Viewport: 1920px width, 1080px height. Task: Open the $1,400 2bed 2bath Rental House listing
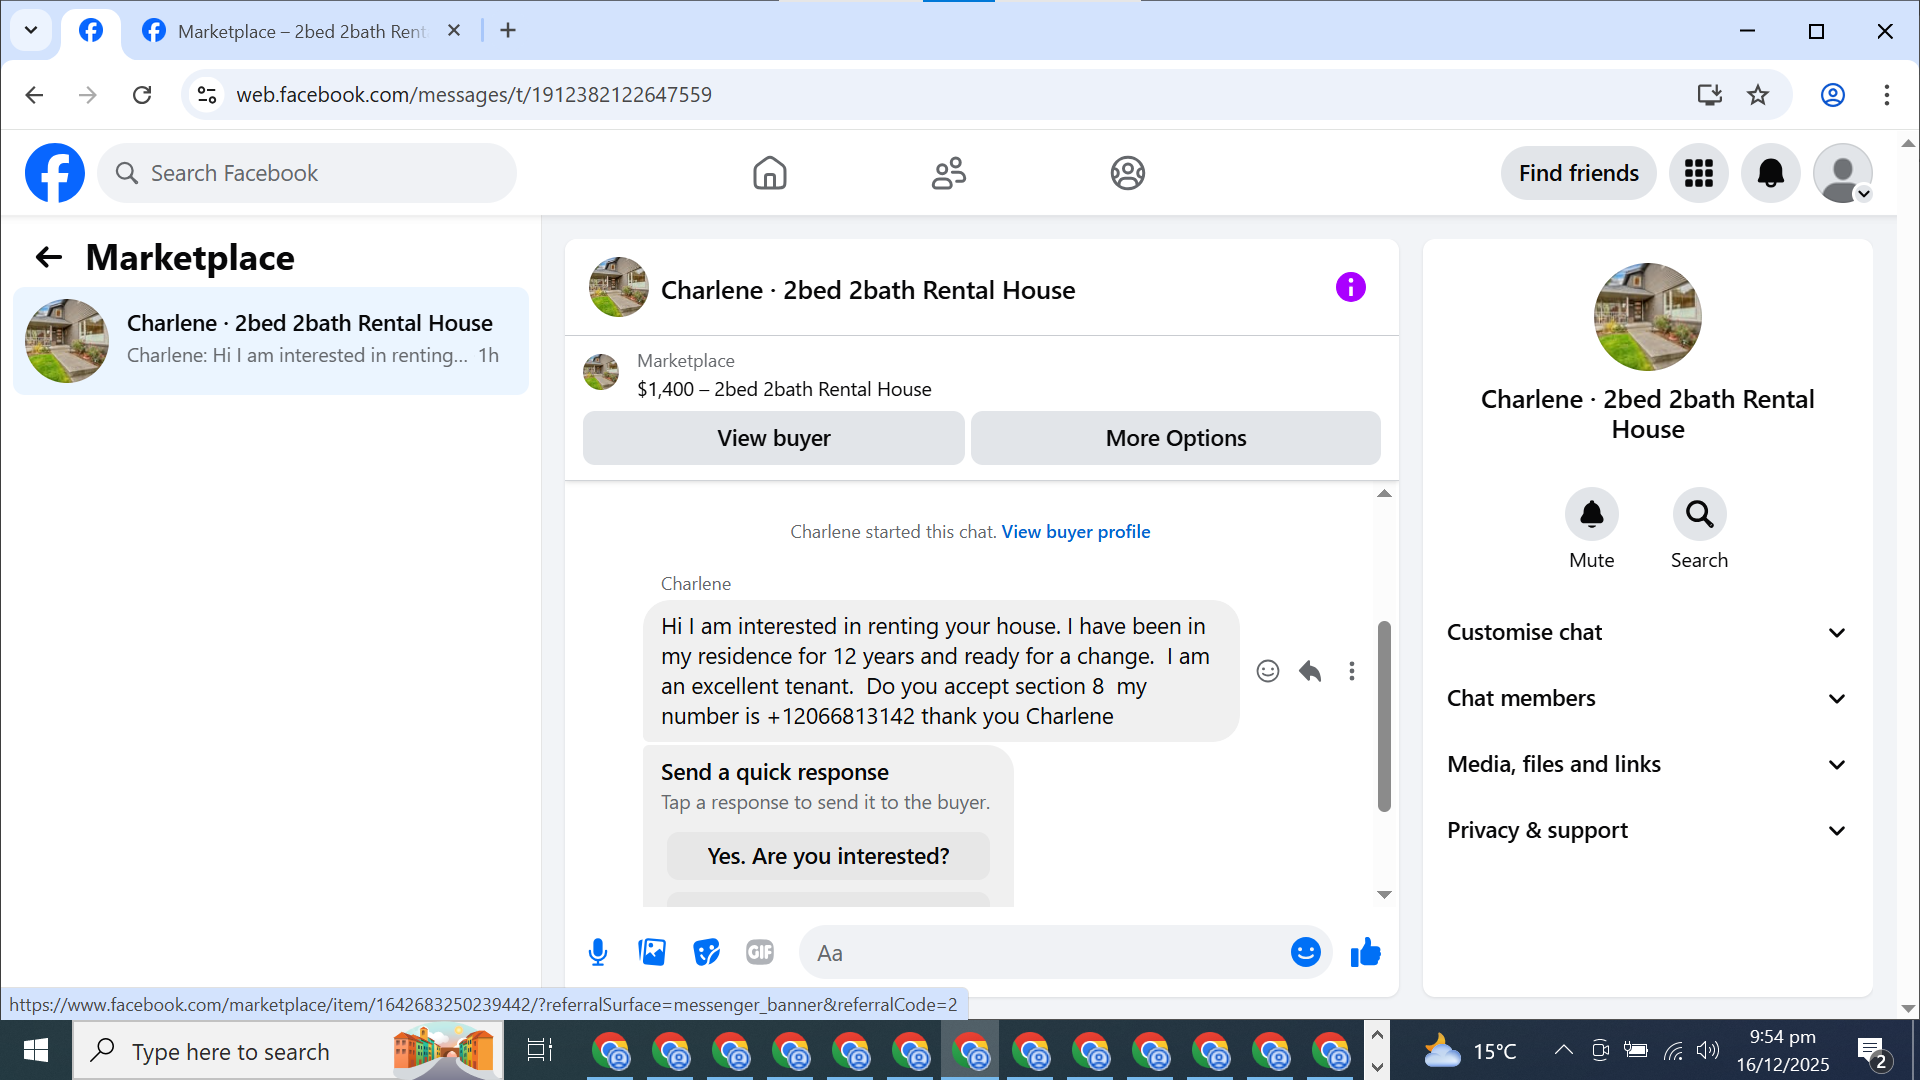point(784,389)
